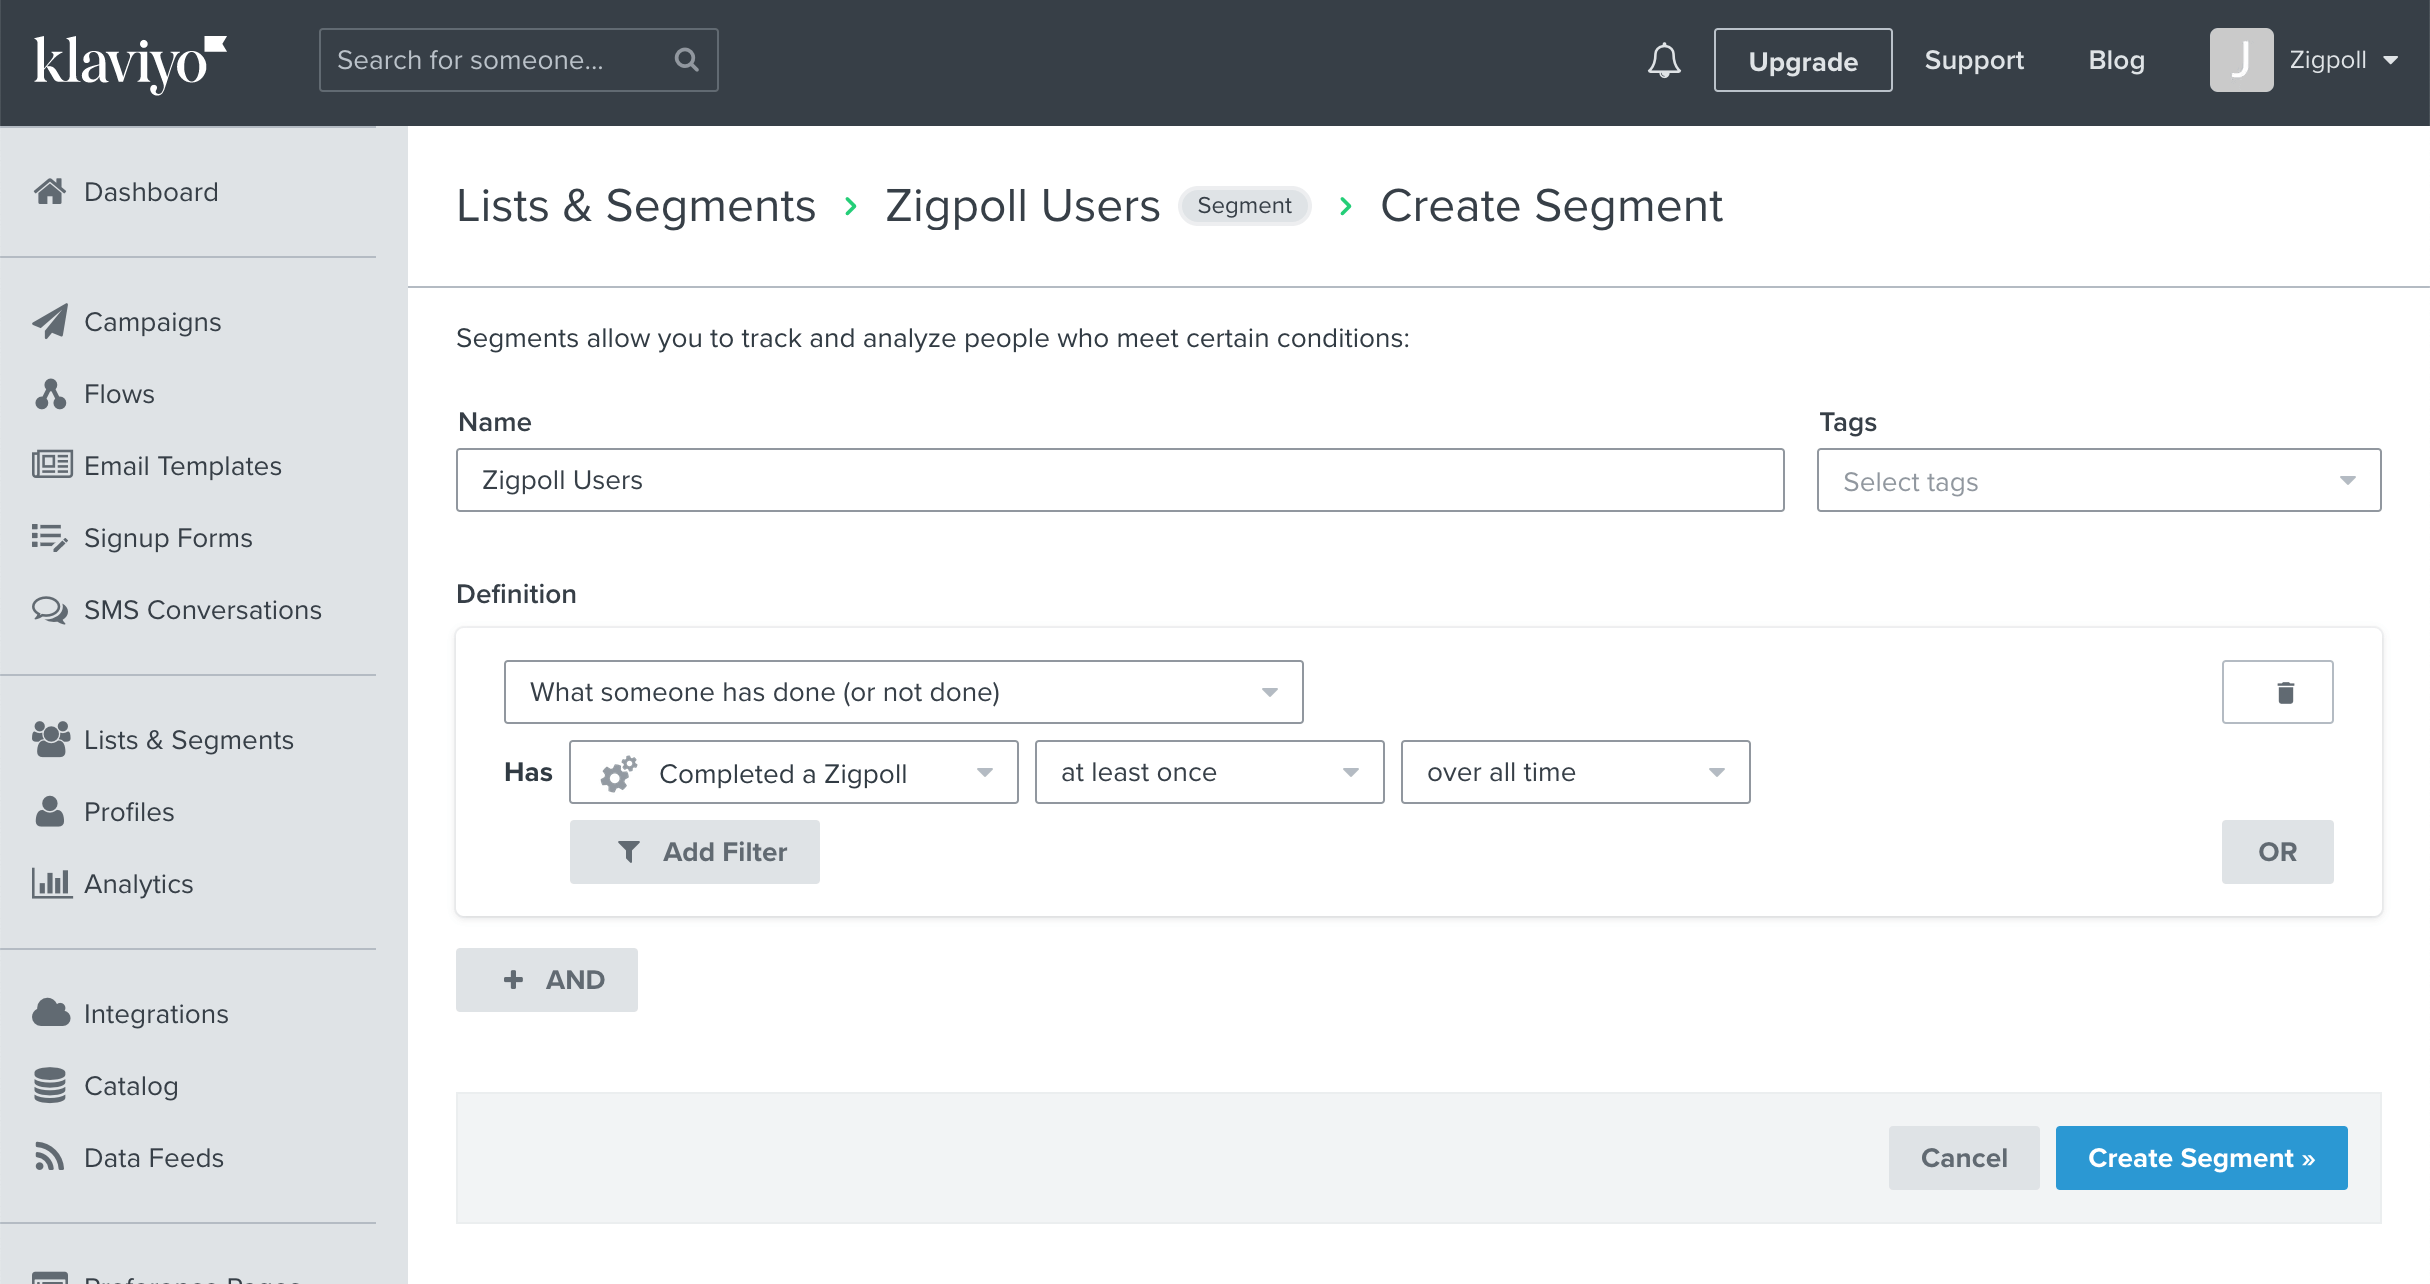Click the Analytics bar chart icon
Screen dimensions: 2430x1284
click(x=52, y=883)
